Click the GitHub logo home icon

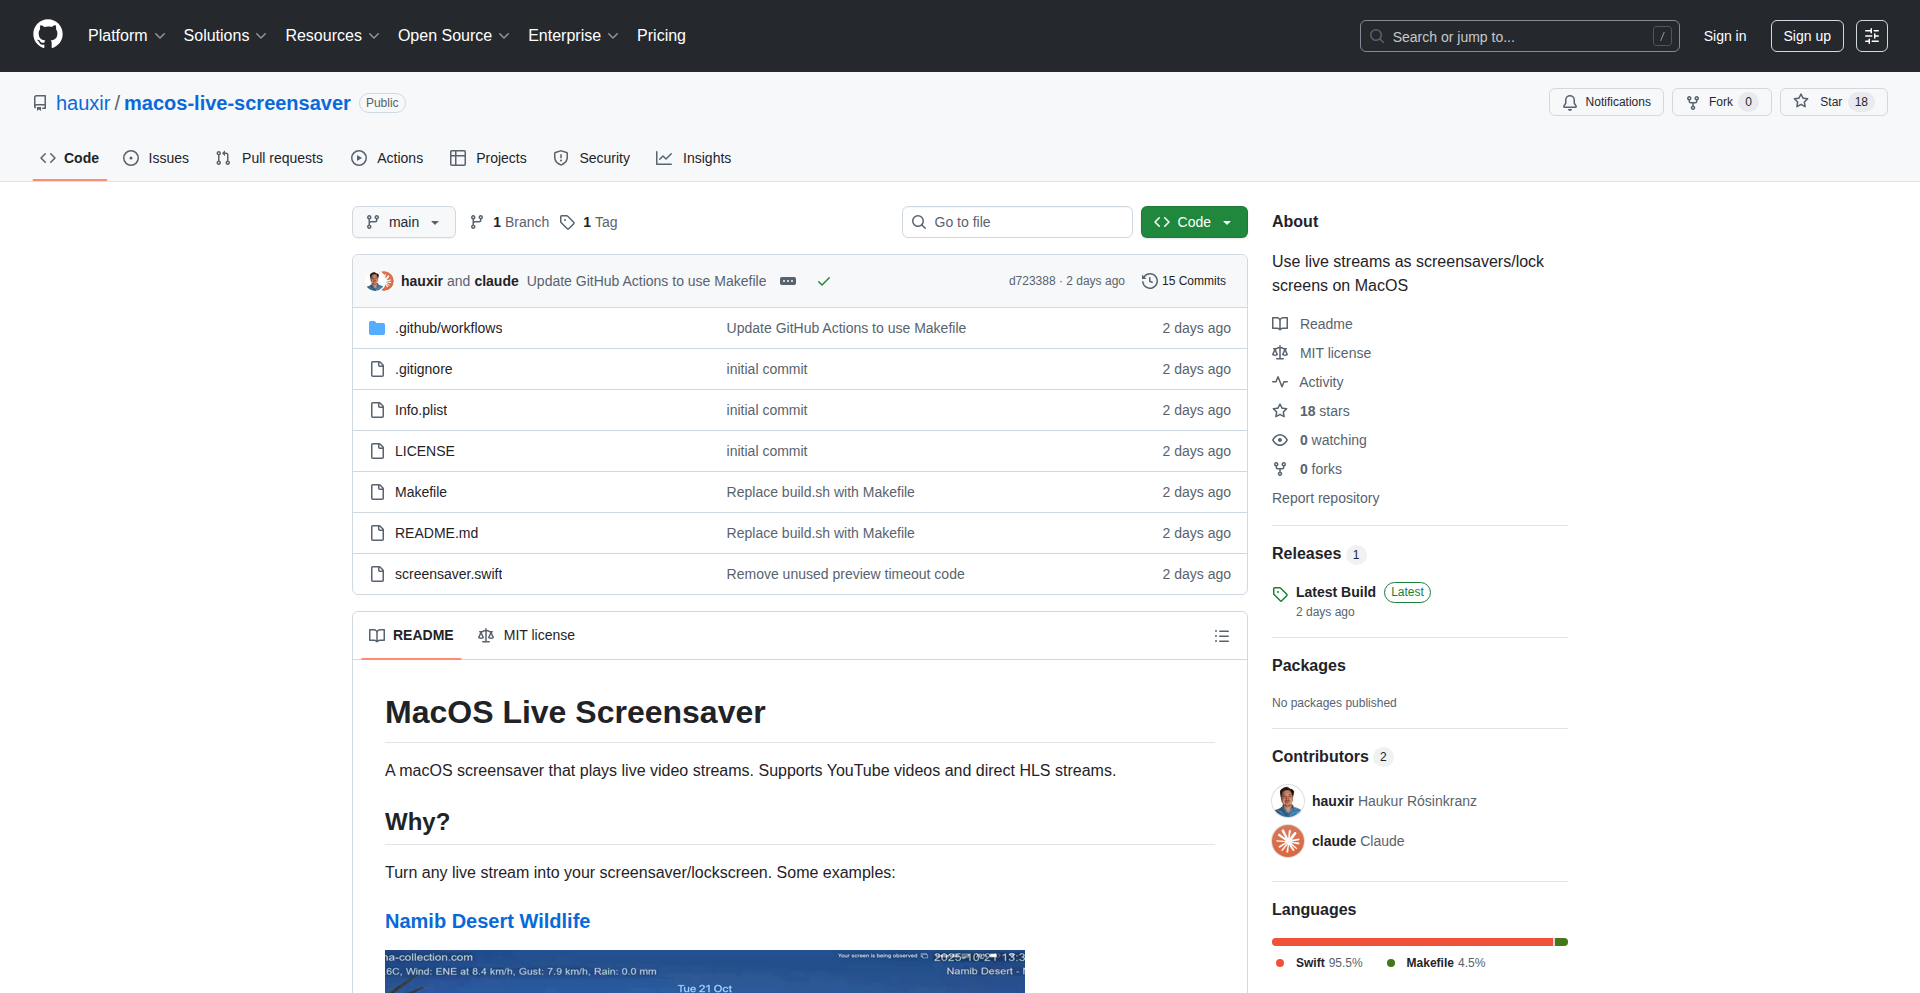pos(48,35)
